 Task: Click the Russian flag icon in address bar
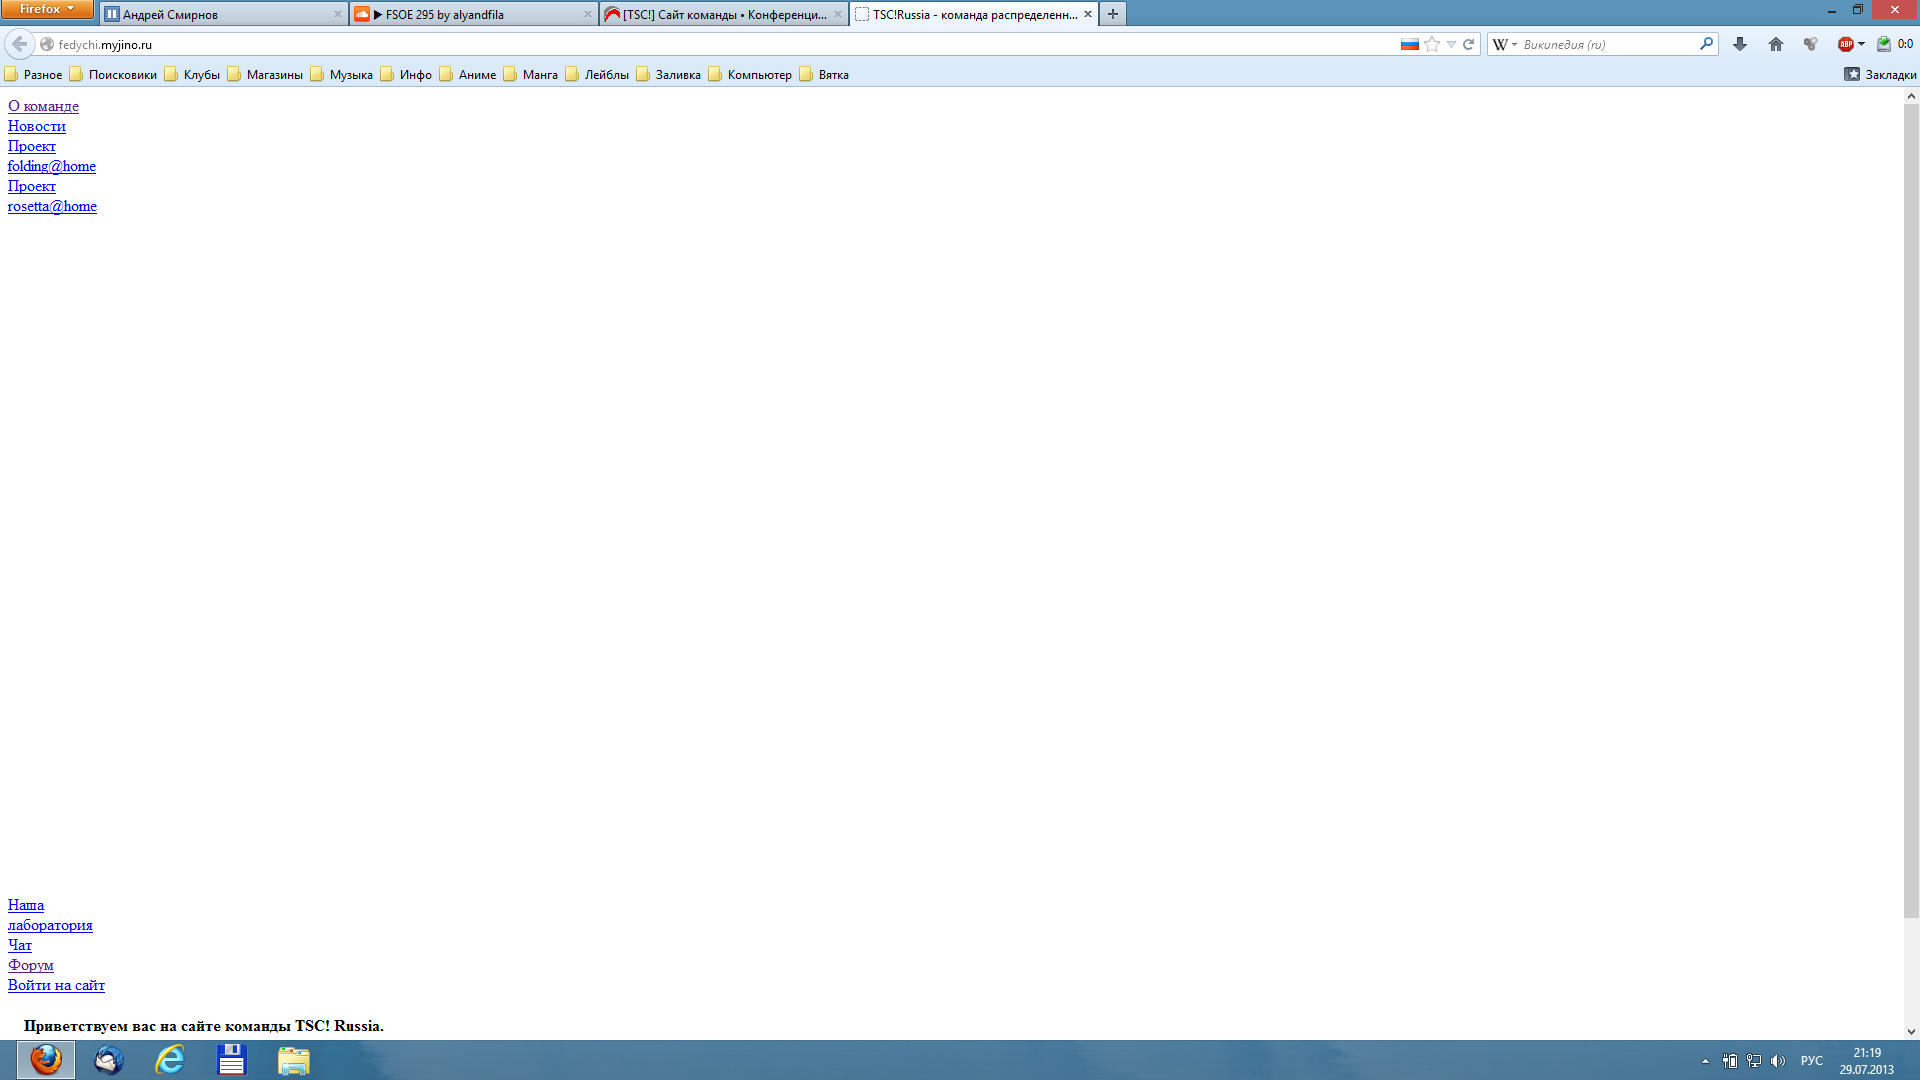coord(1410,44)
